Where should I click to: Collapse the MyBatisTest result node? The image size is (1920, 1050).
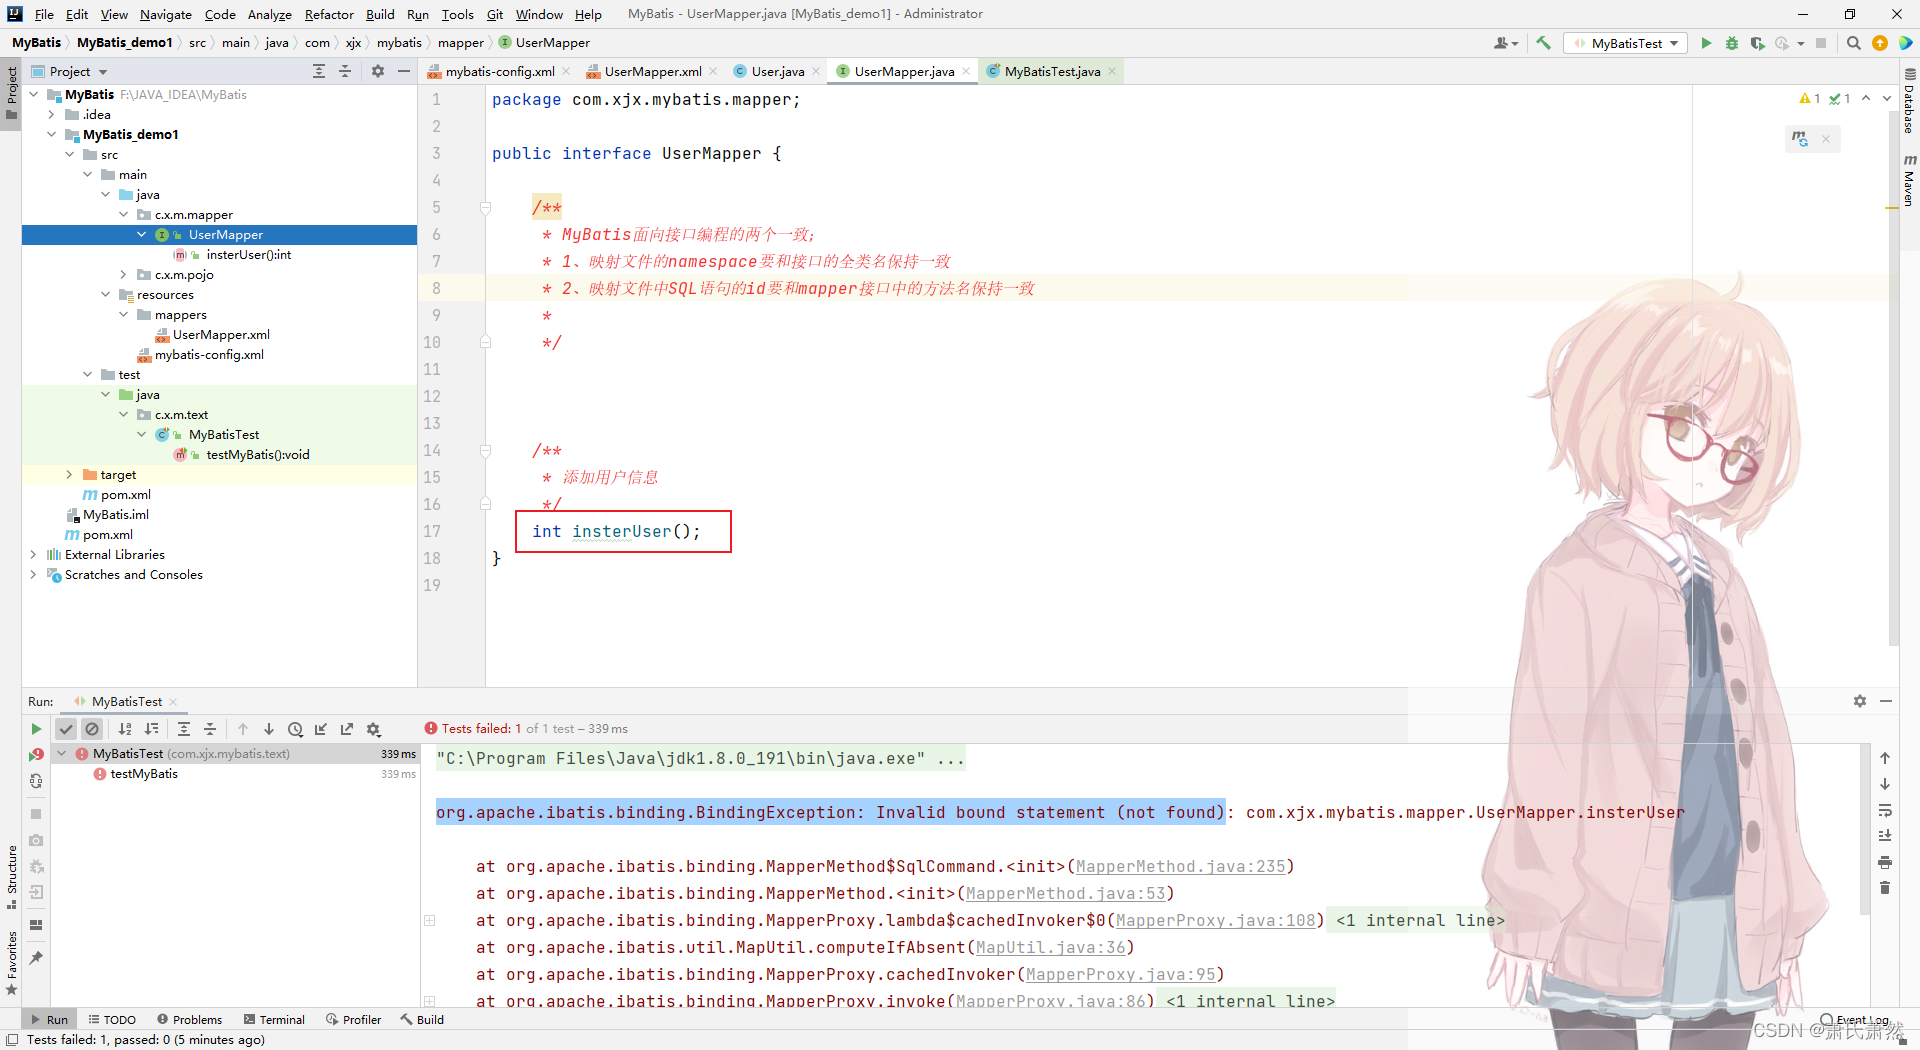point(62,753)
